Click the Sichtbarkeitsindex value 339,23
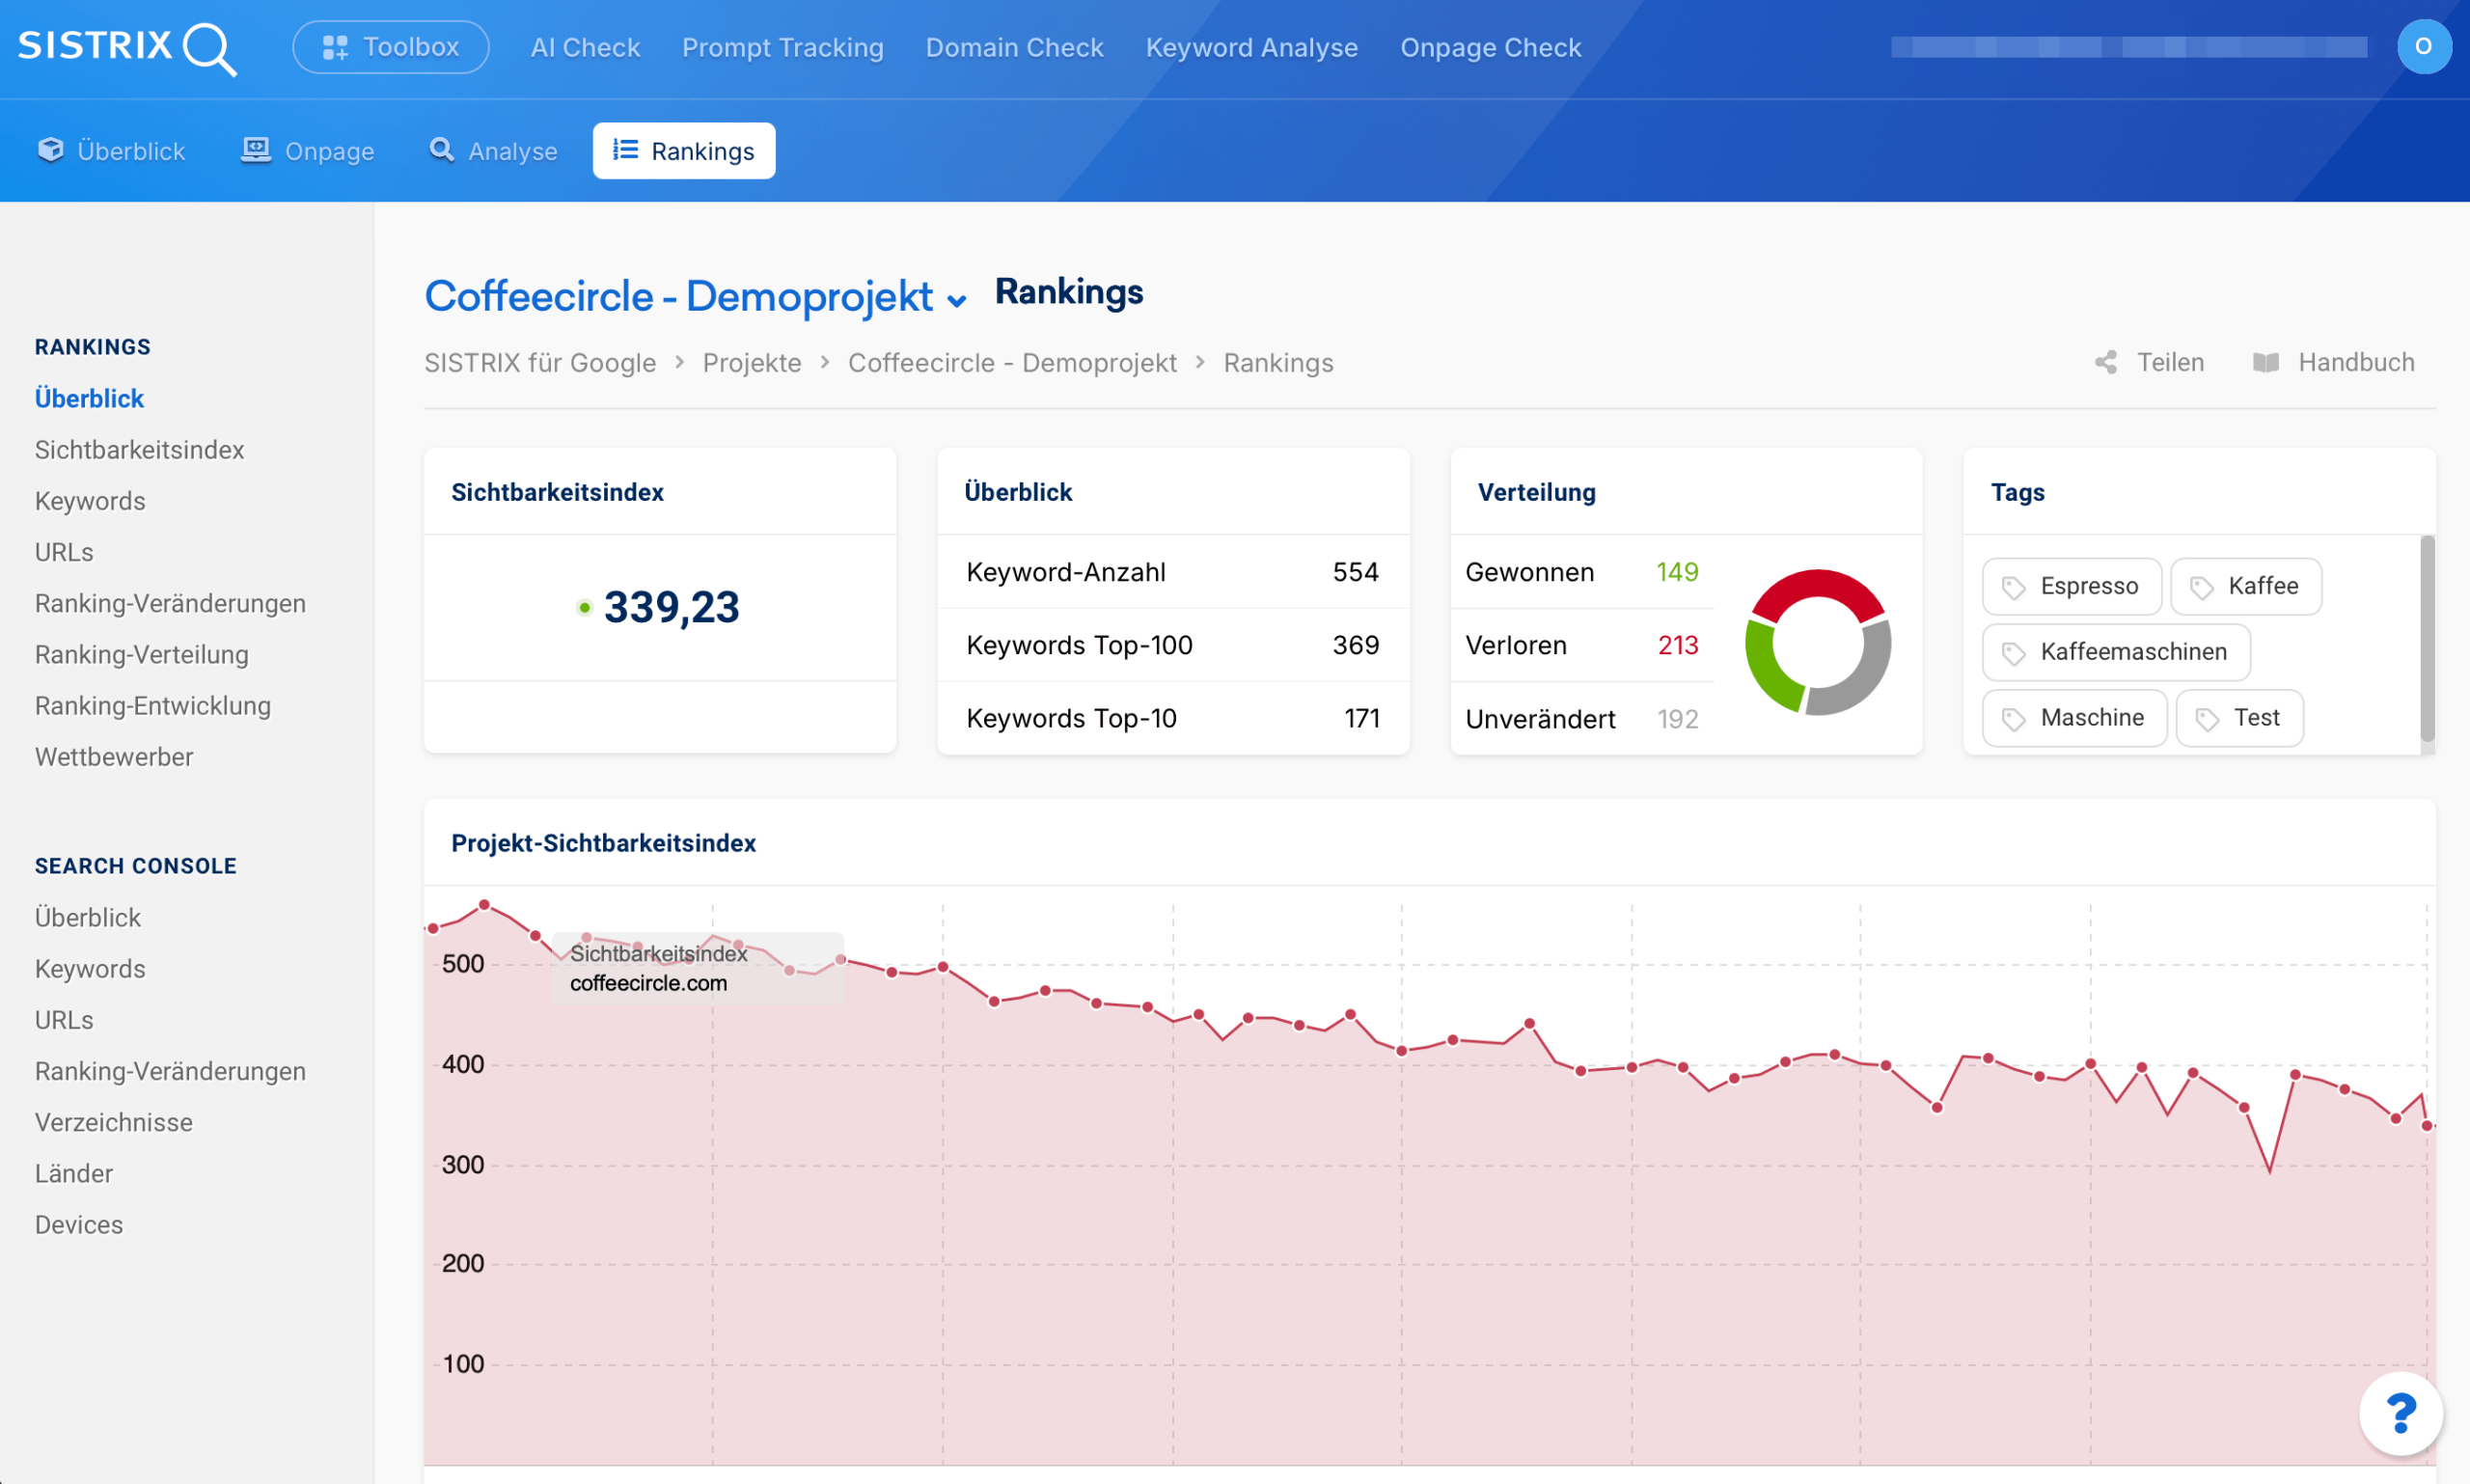2470x1484 pixels. (x=672, y=607)
